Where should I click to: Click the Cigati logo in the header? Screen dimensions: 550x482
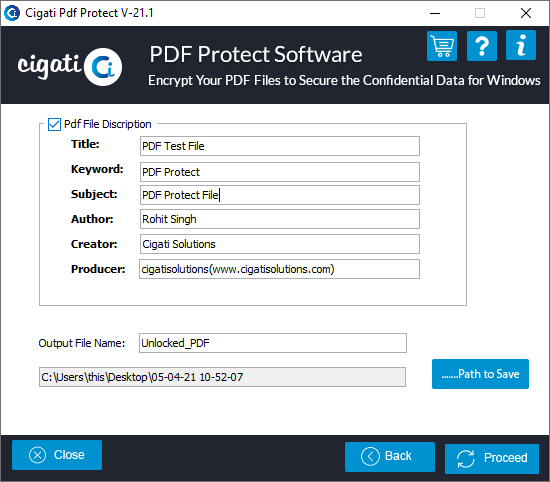click(70, 67)
